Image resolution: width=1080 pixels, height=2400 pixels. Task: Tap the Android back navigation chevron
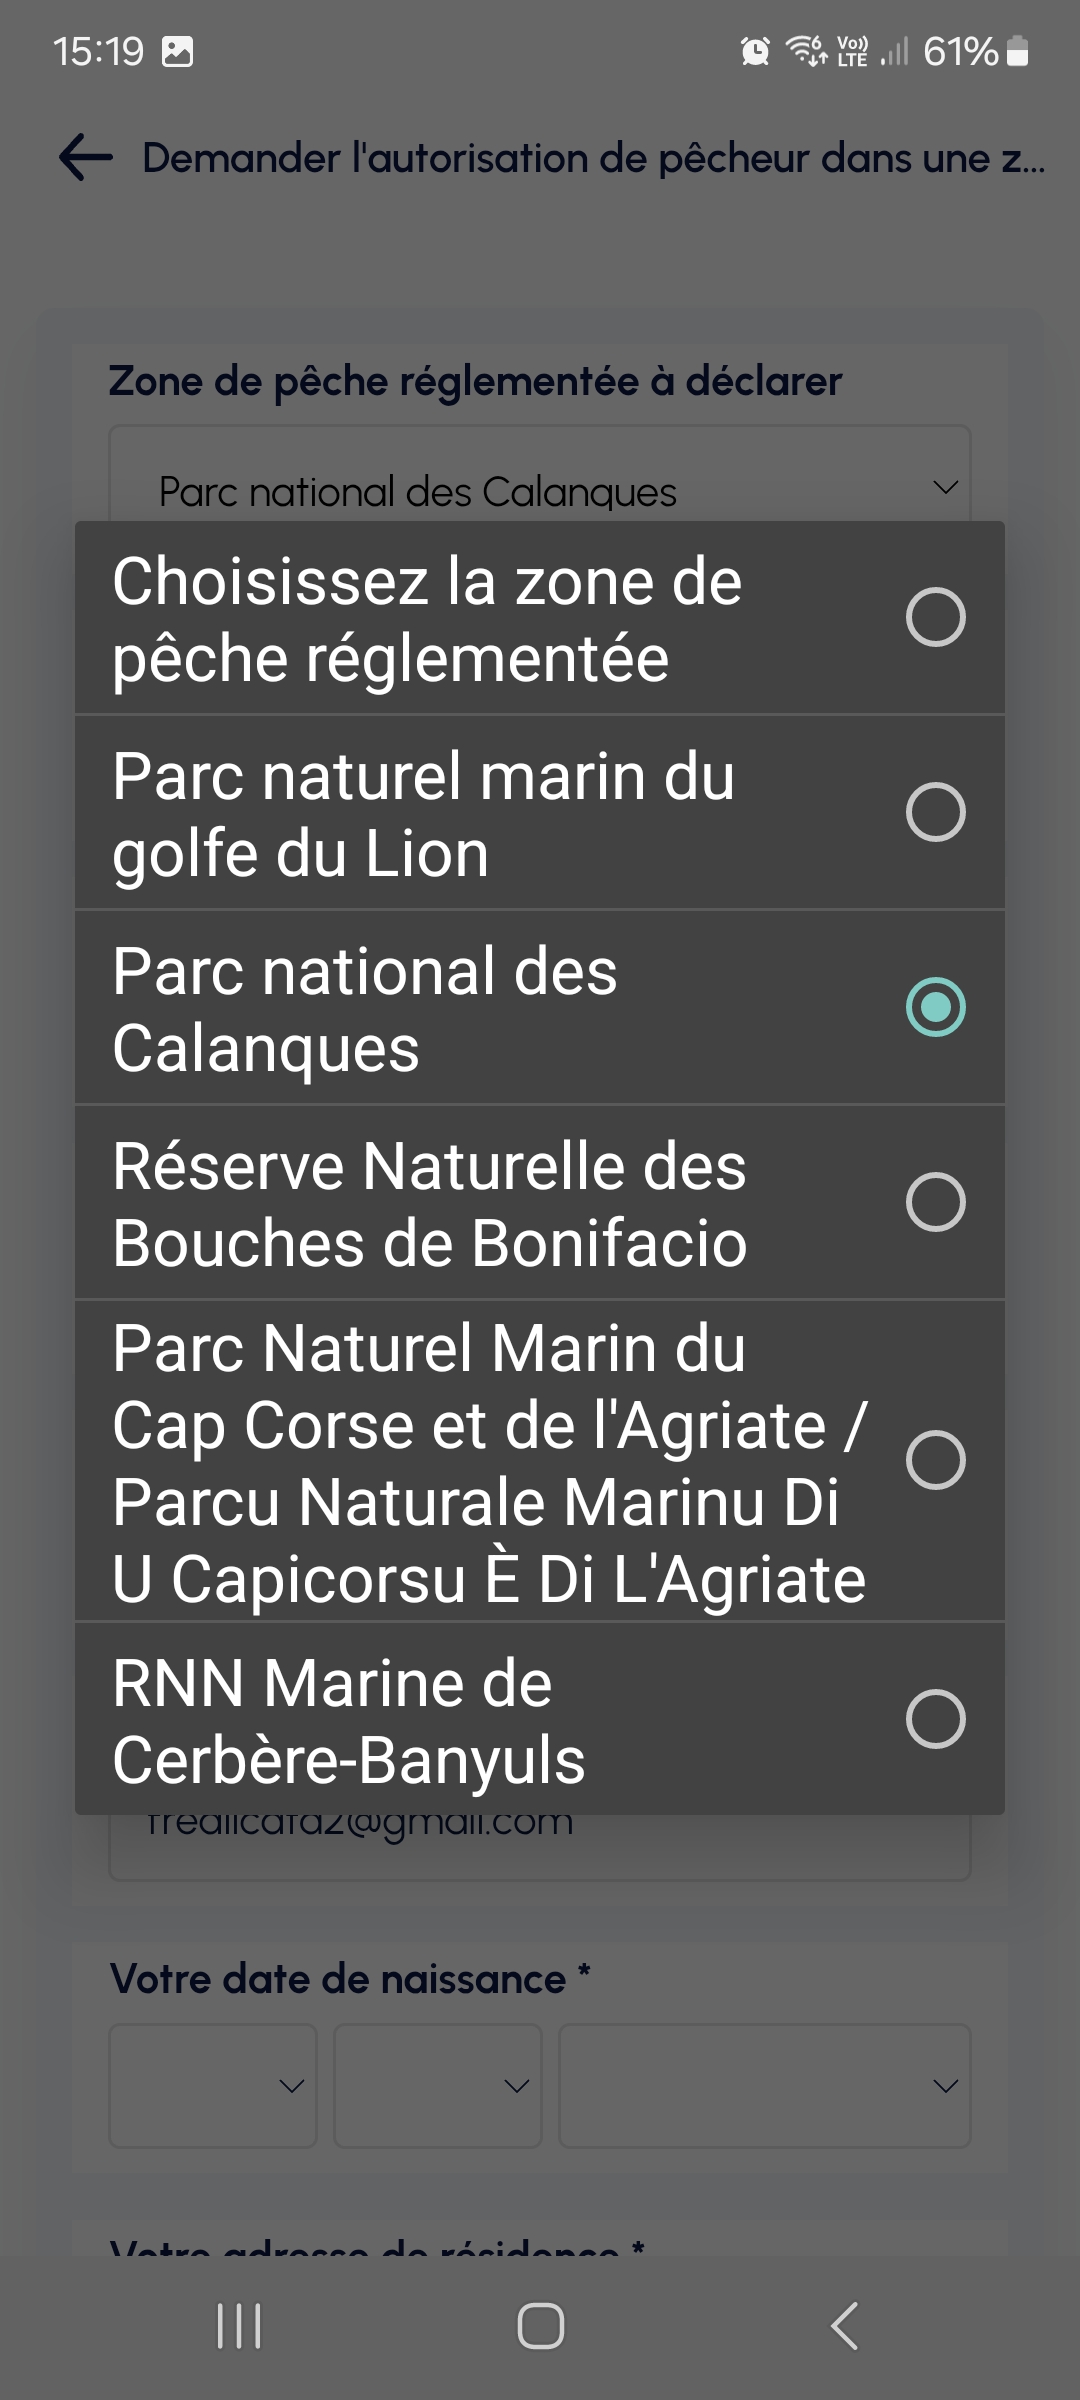[845, 2325]
